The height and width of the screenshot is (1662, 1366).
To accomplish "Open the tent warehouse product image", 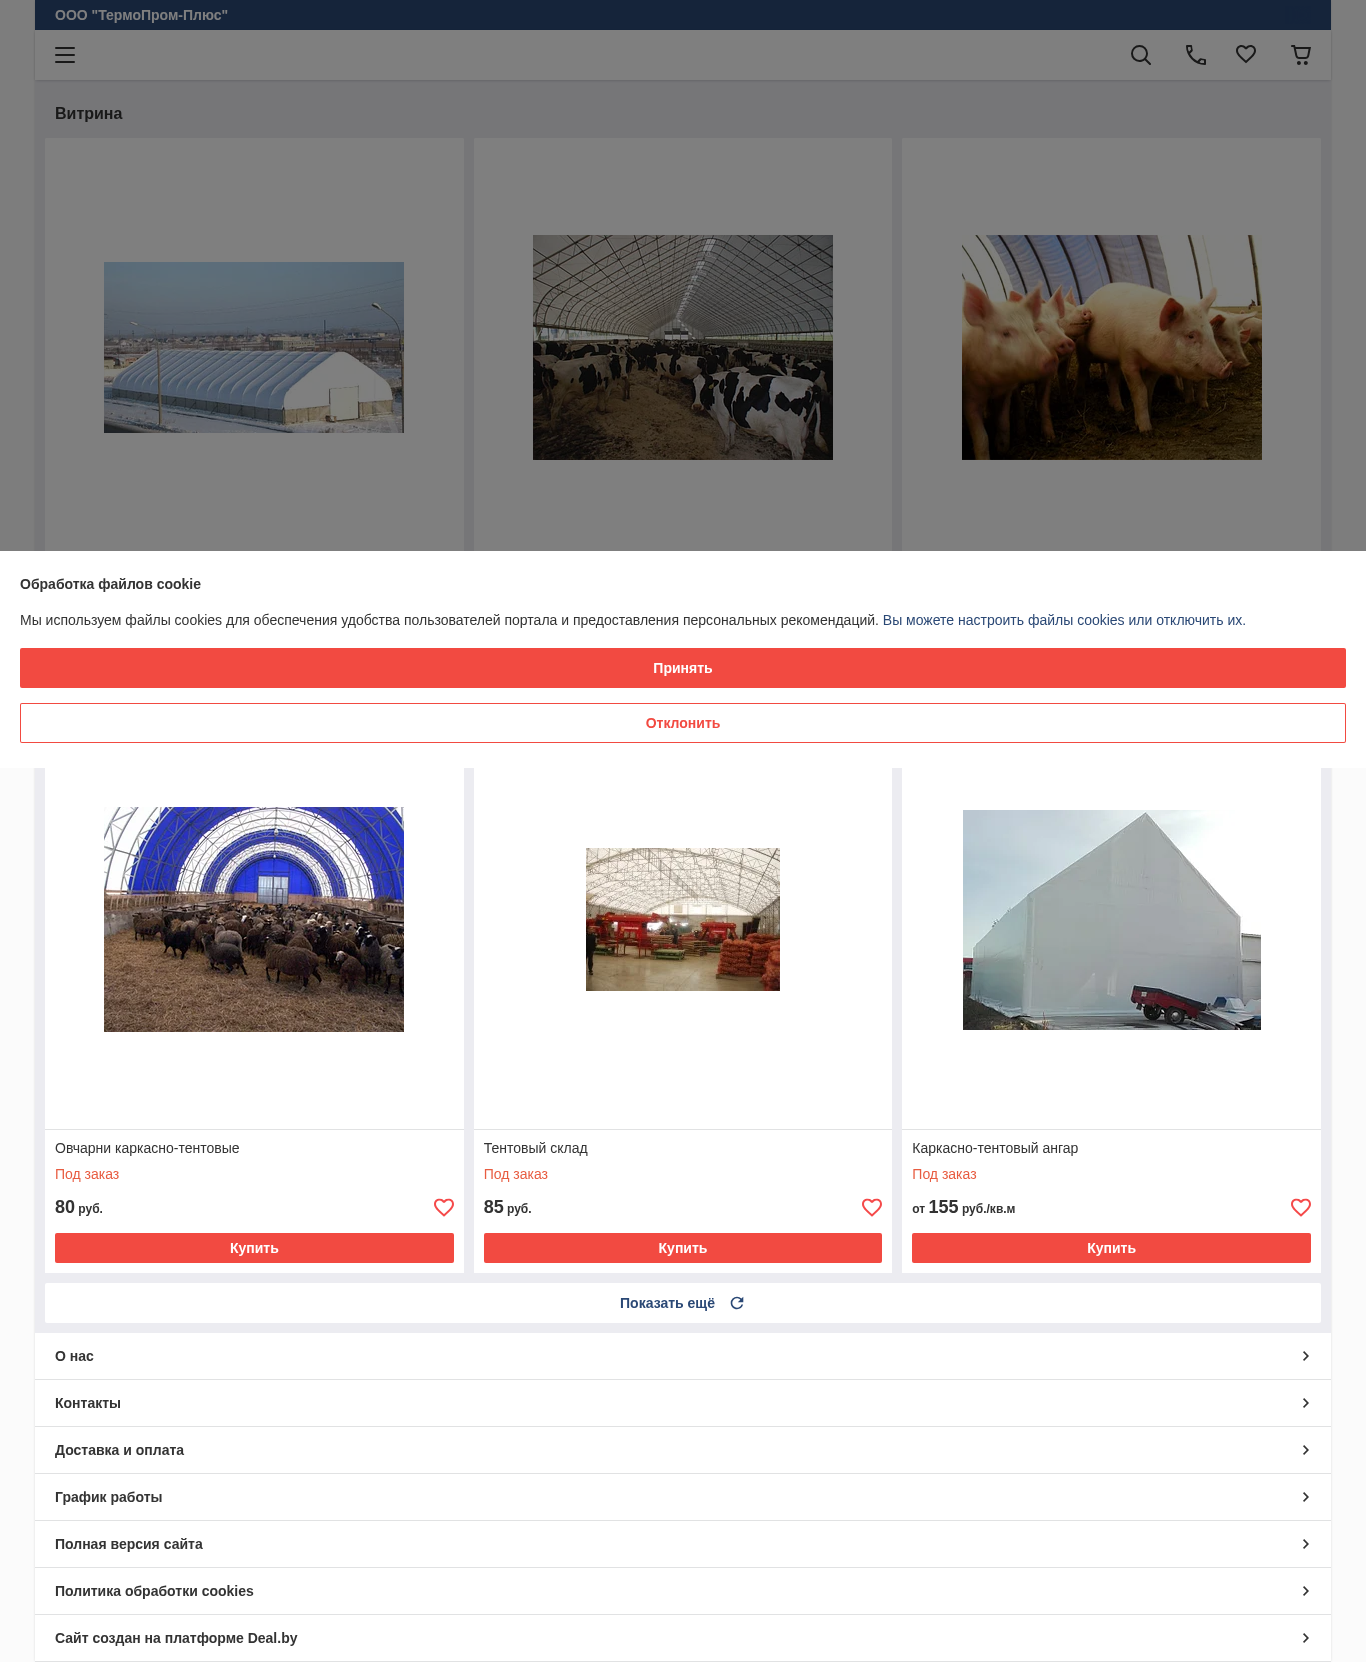I will click(683, 919).
